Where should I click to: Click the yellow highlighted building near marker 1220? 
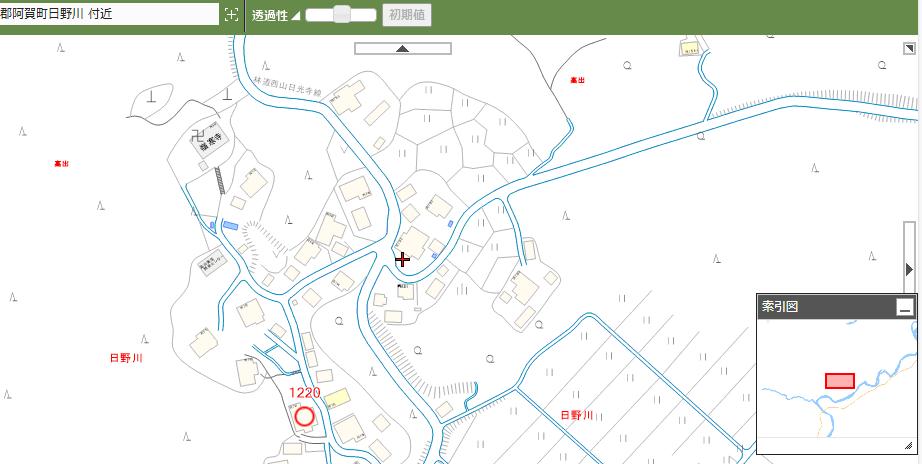point(336,398)
